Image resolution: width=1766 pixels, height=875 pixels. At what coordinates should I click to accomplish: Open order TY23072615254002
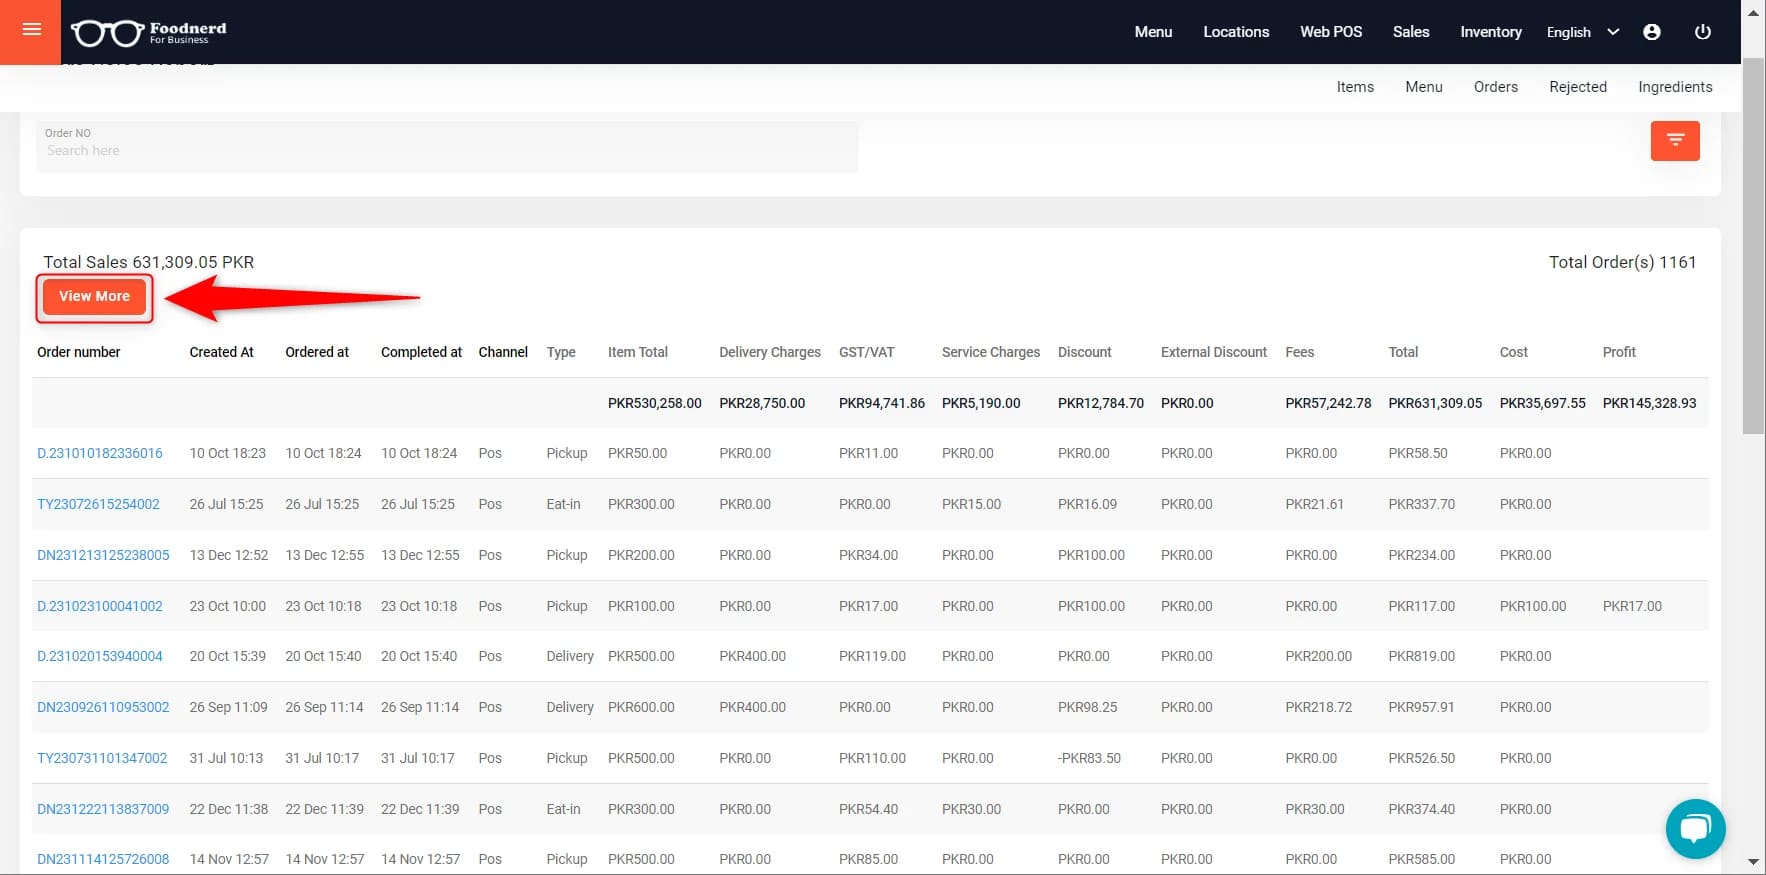(98, 504)
